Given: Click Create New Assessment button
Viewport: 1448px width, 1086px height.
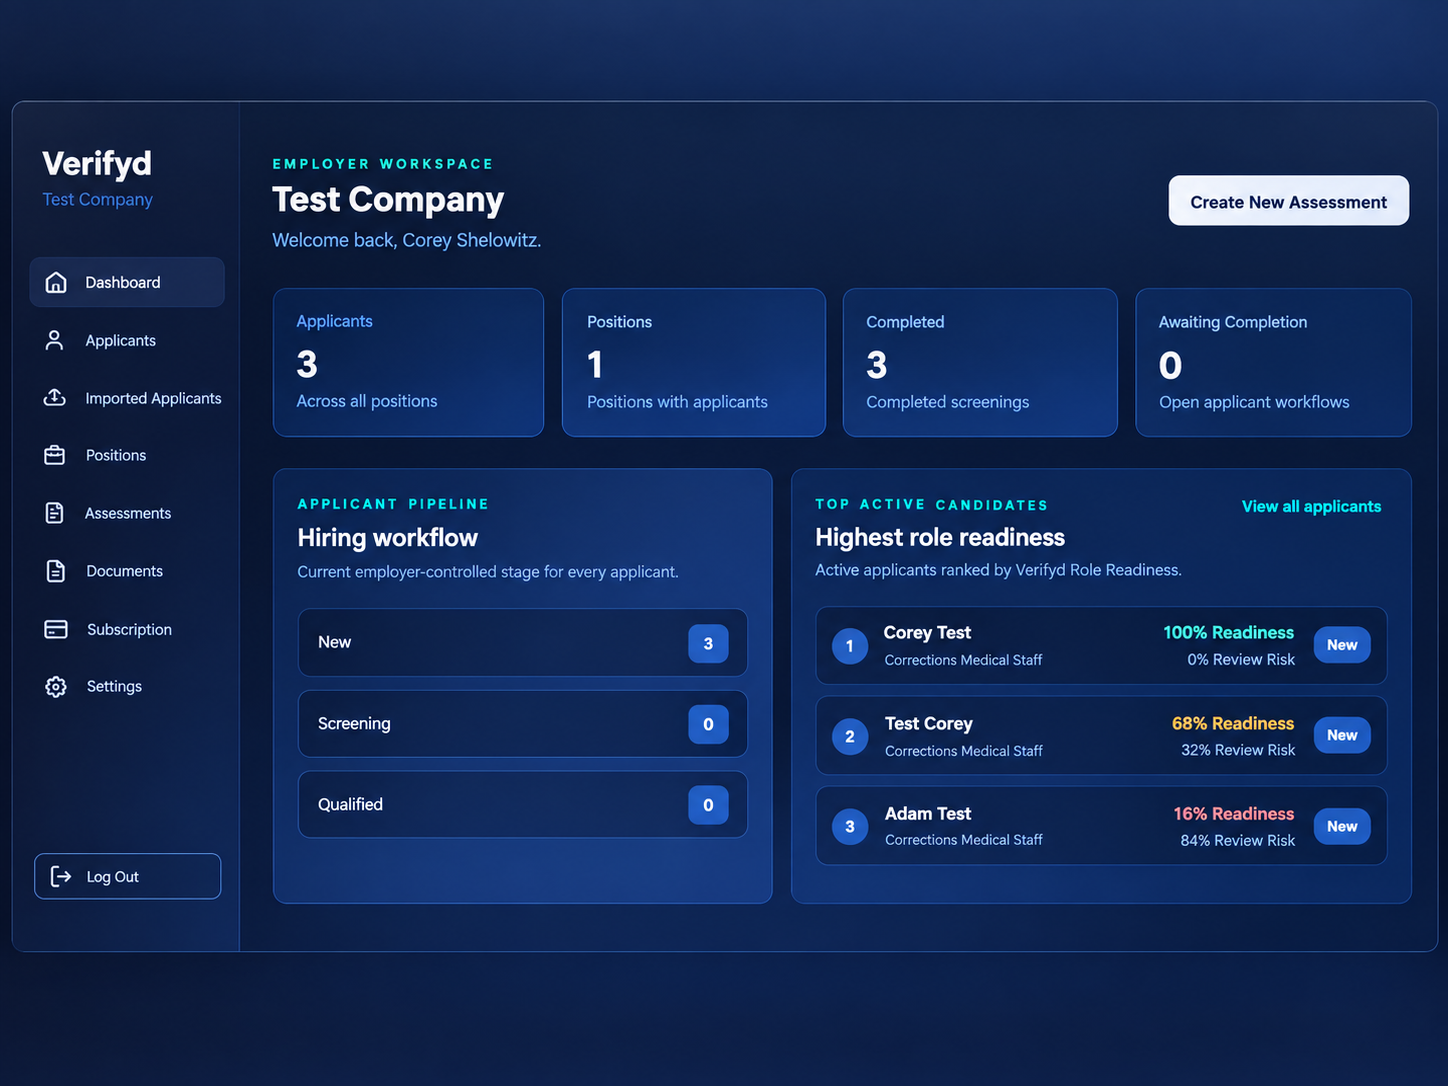Looking at the screenshot, I should pyautogui.click(x=1288, y=201).
